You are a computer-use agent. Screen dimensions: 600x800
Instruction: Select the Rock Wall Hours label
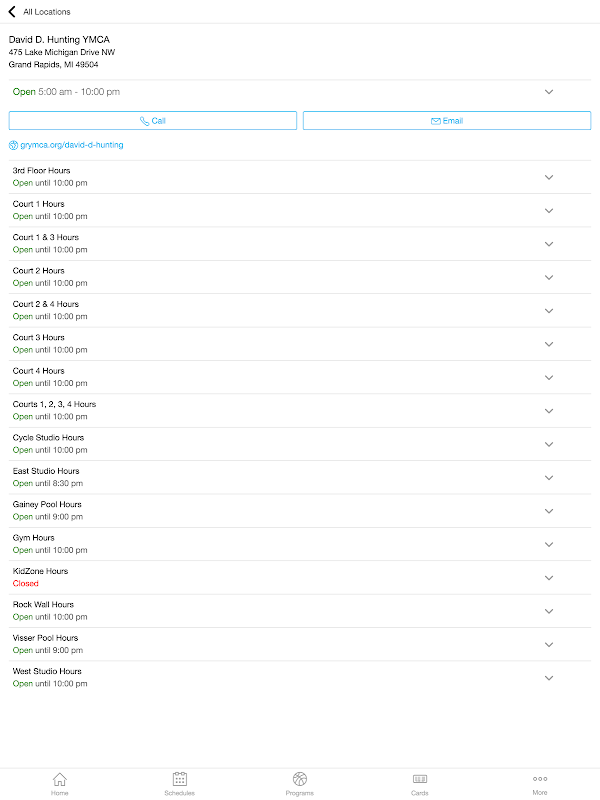pyautogui.click(x=43, y=605)
